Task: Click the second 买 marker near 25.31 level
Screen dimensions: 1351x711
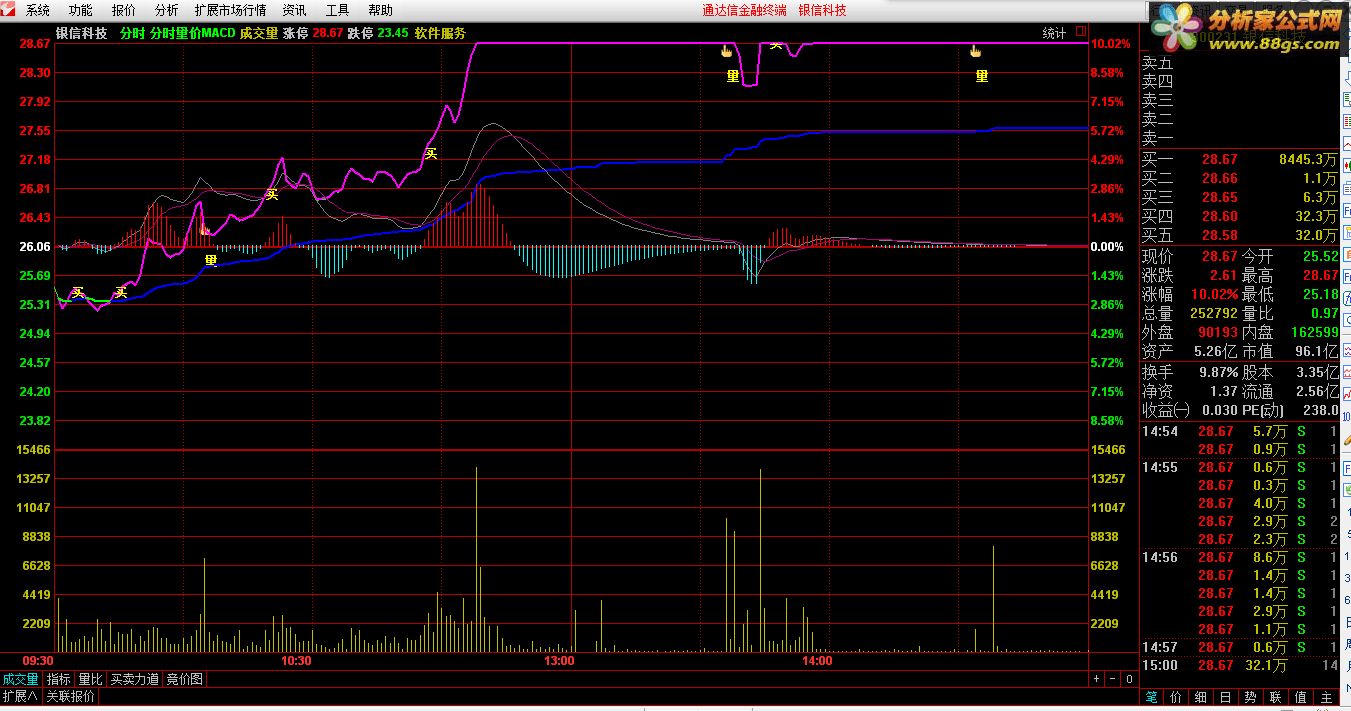Action: click(x=121, y=292)
